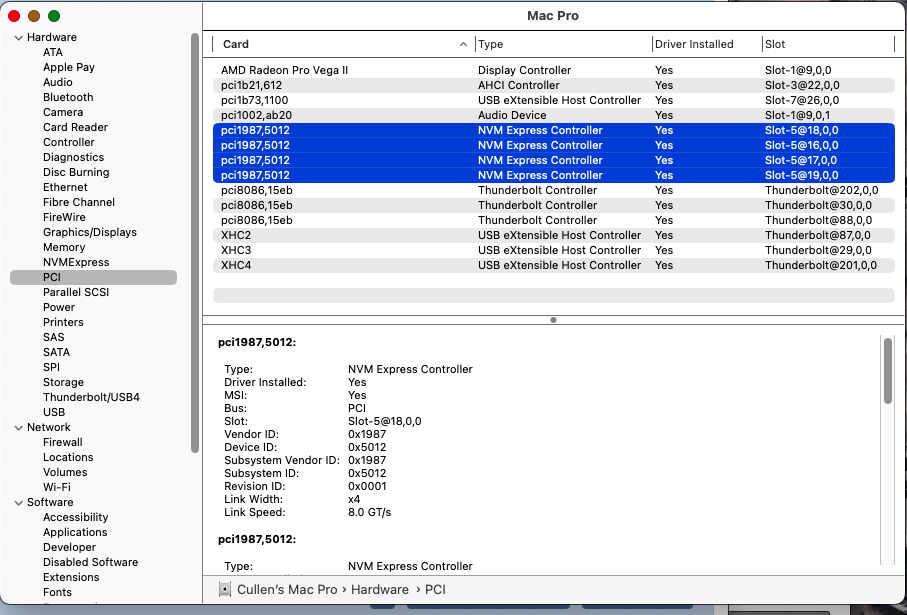Select Accessibility under Software

click(75, 518)
